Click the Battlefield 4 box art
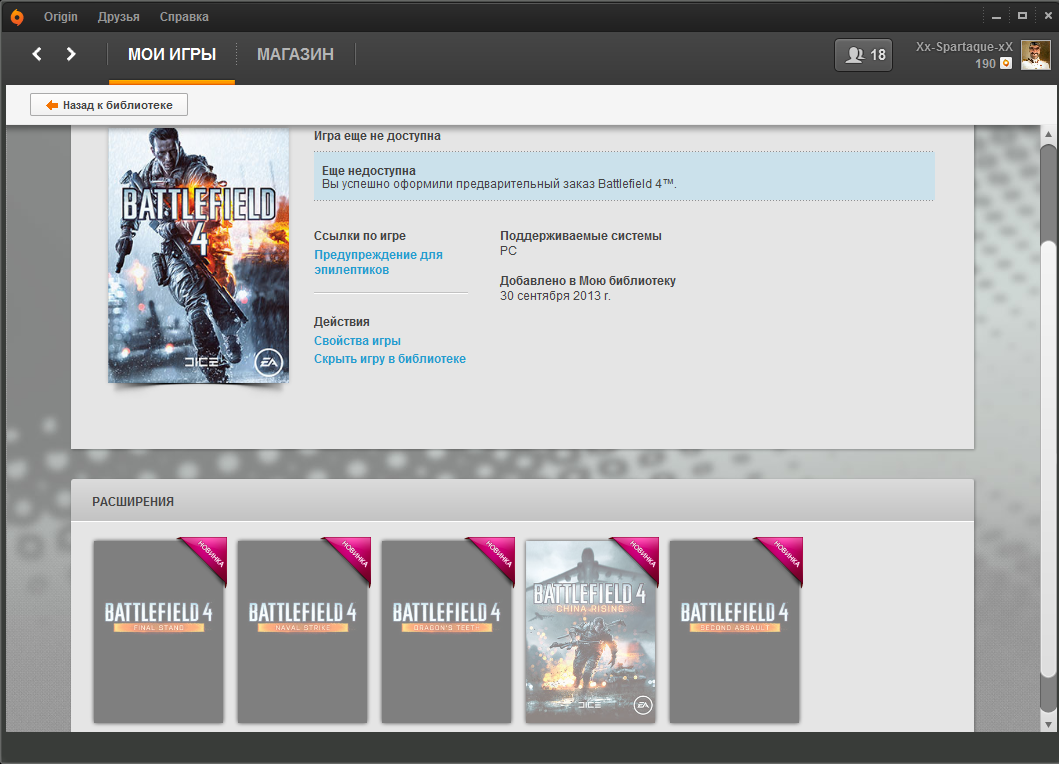This screenshot has height=764, width=1059. [x=199, y=255]
